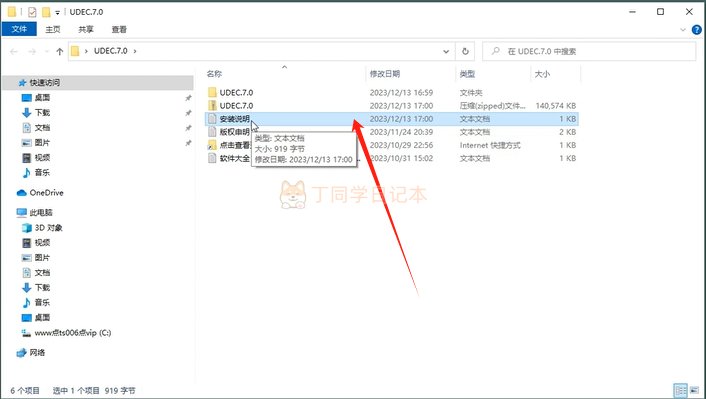Refresh the current folder view
This screenshot has width=706, height=399.
point(465,51)
